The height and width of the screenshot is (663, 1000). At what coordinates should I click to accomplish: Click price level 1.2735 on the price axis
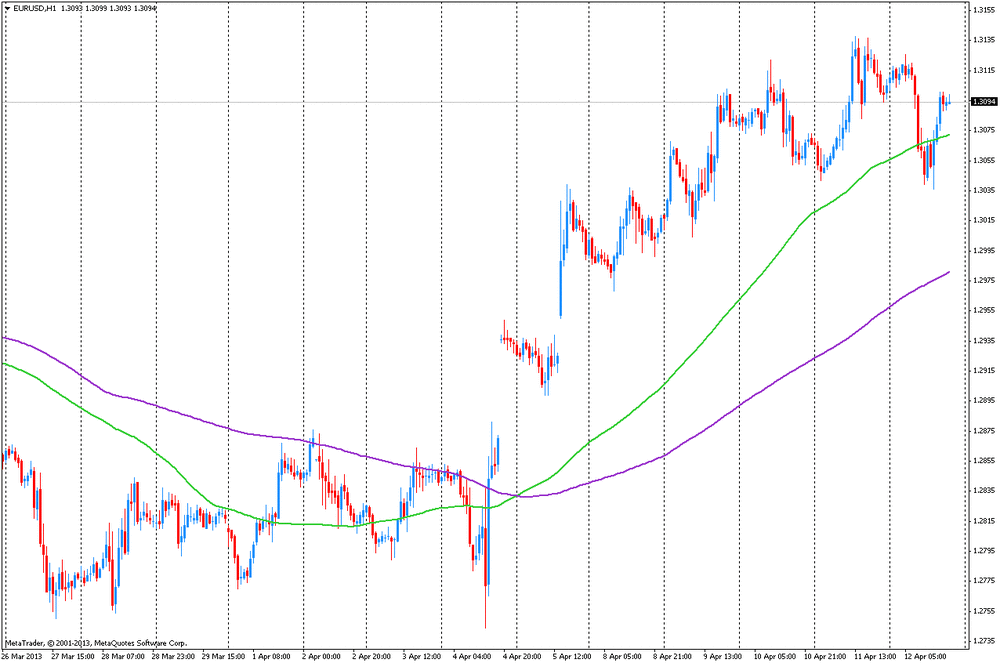(x=983, y=641)
